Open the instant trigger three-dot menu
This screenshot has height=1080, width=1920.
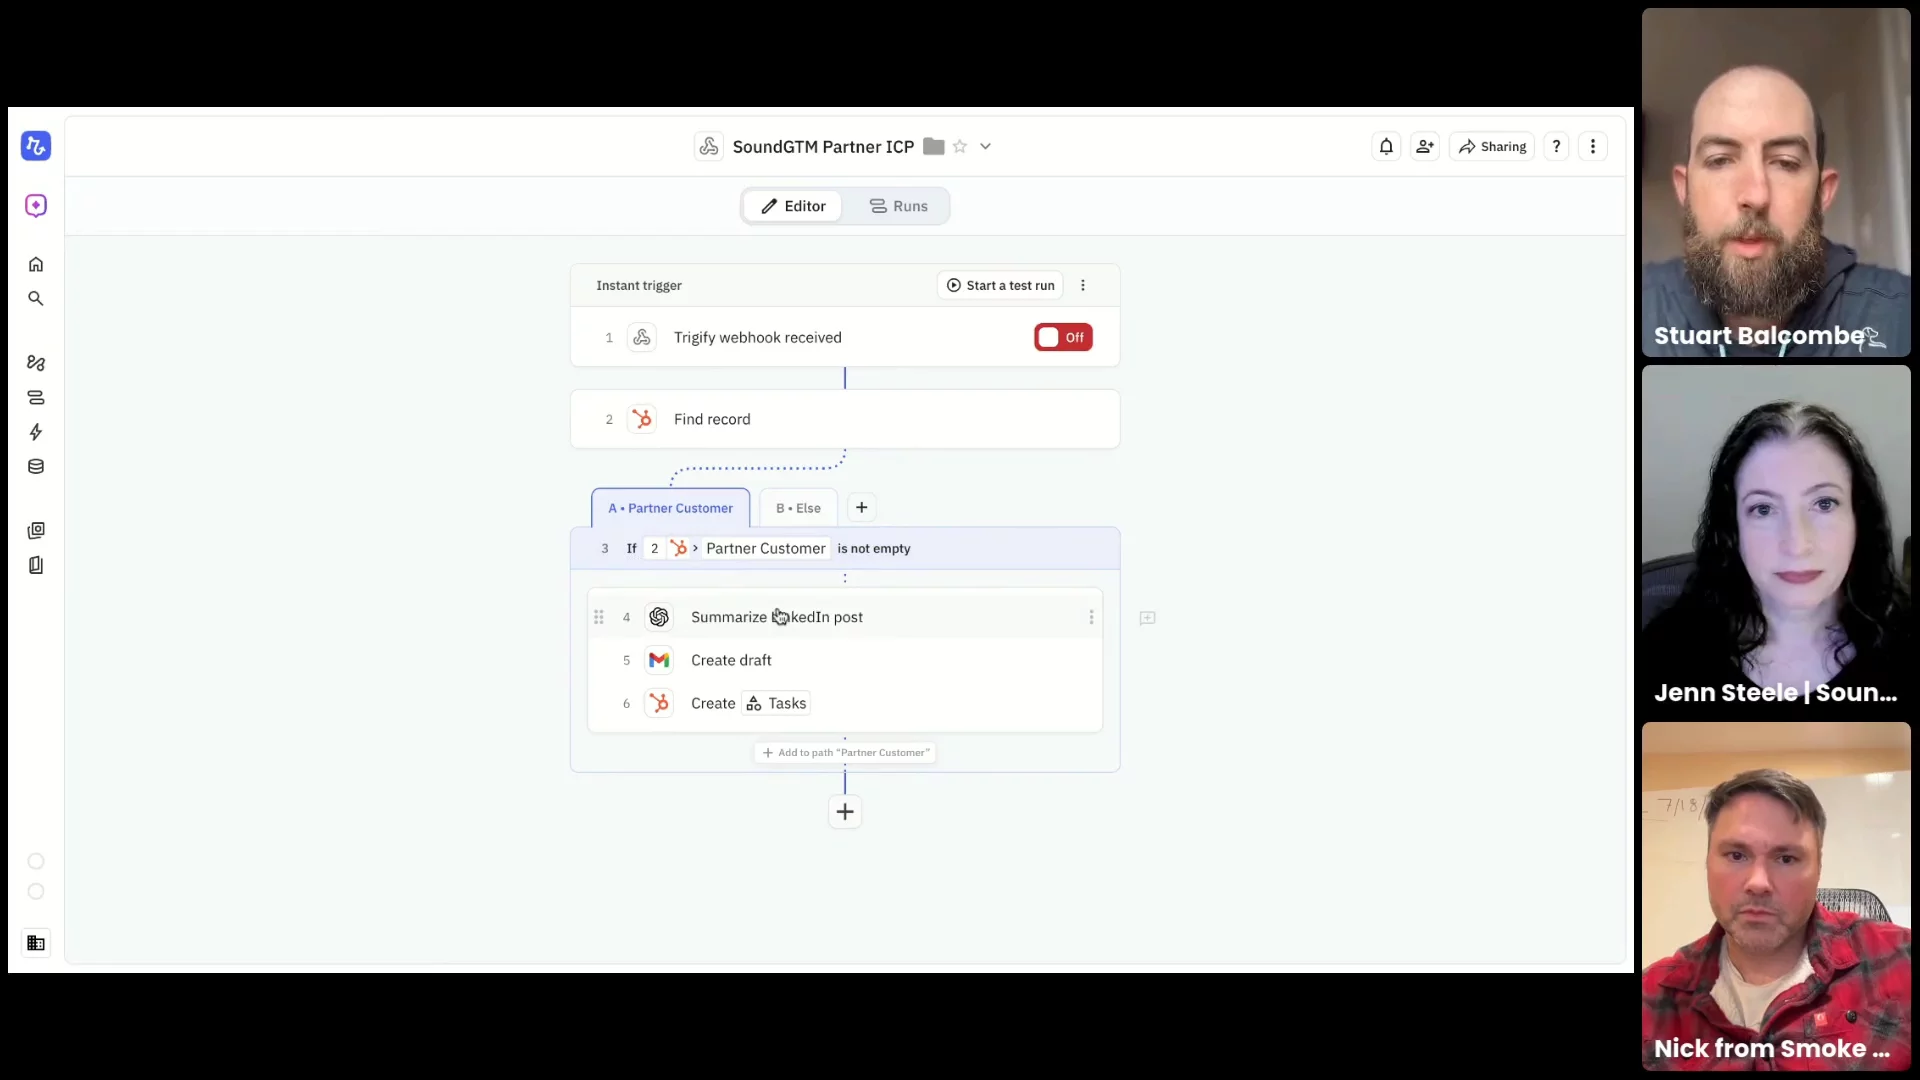pos(1082,286)
